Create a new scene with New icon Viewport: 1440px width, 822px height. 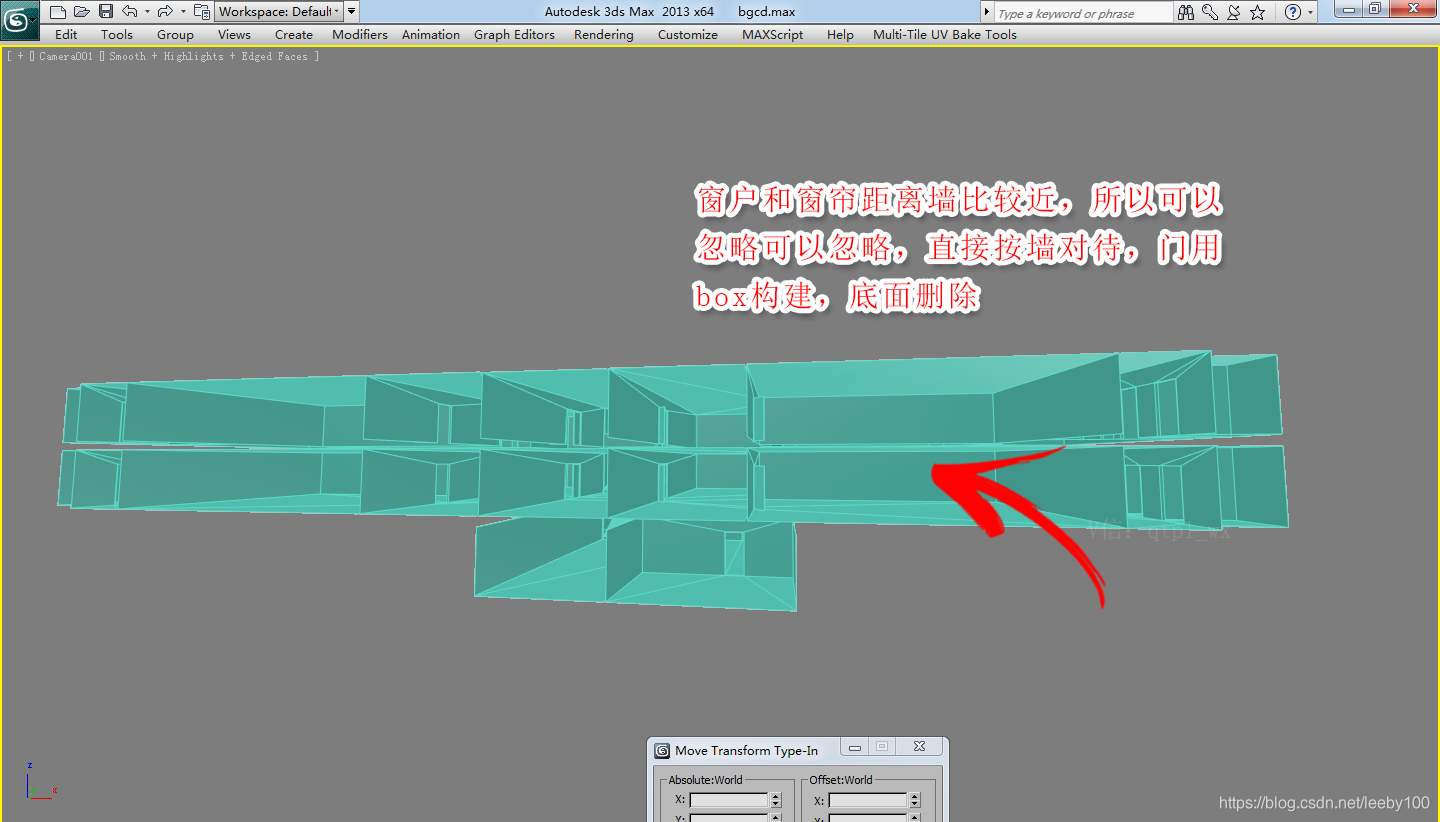coord(58,12)
